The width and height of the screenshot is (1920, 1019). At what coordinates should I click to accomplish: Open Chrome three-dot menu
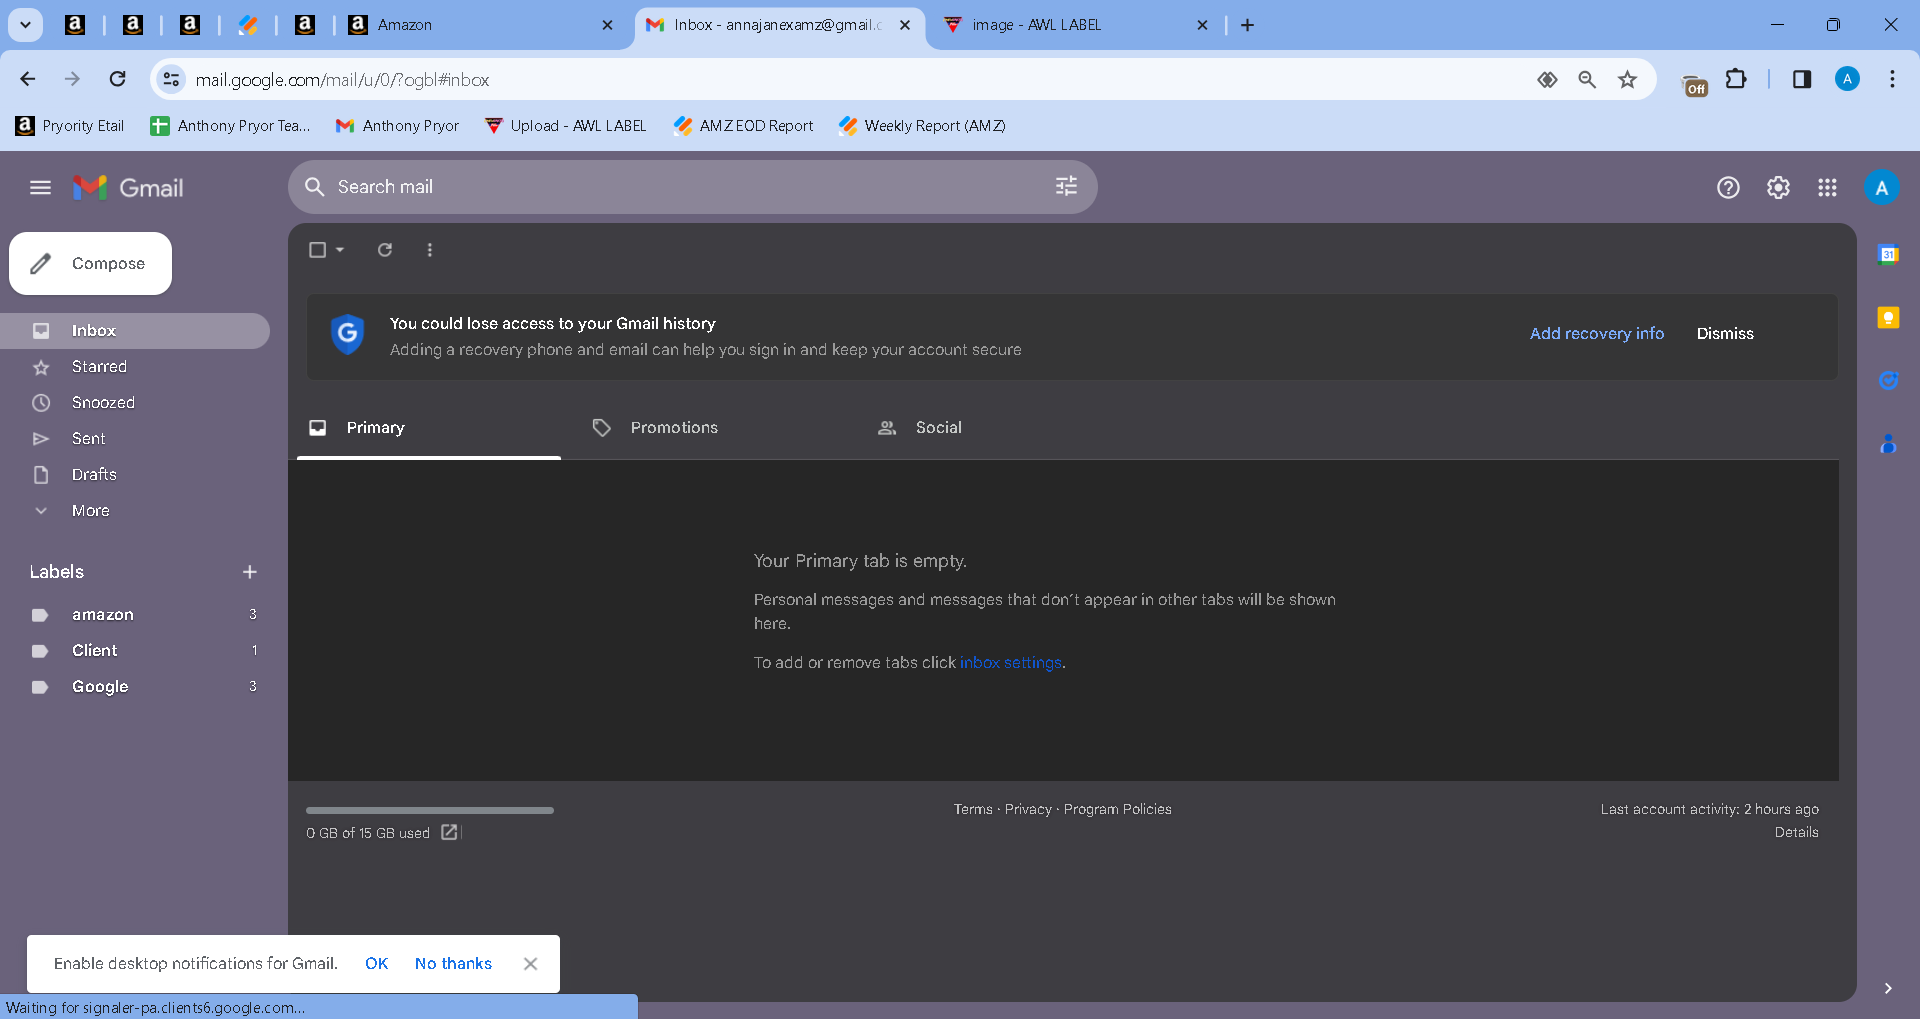(1892, 79)
